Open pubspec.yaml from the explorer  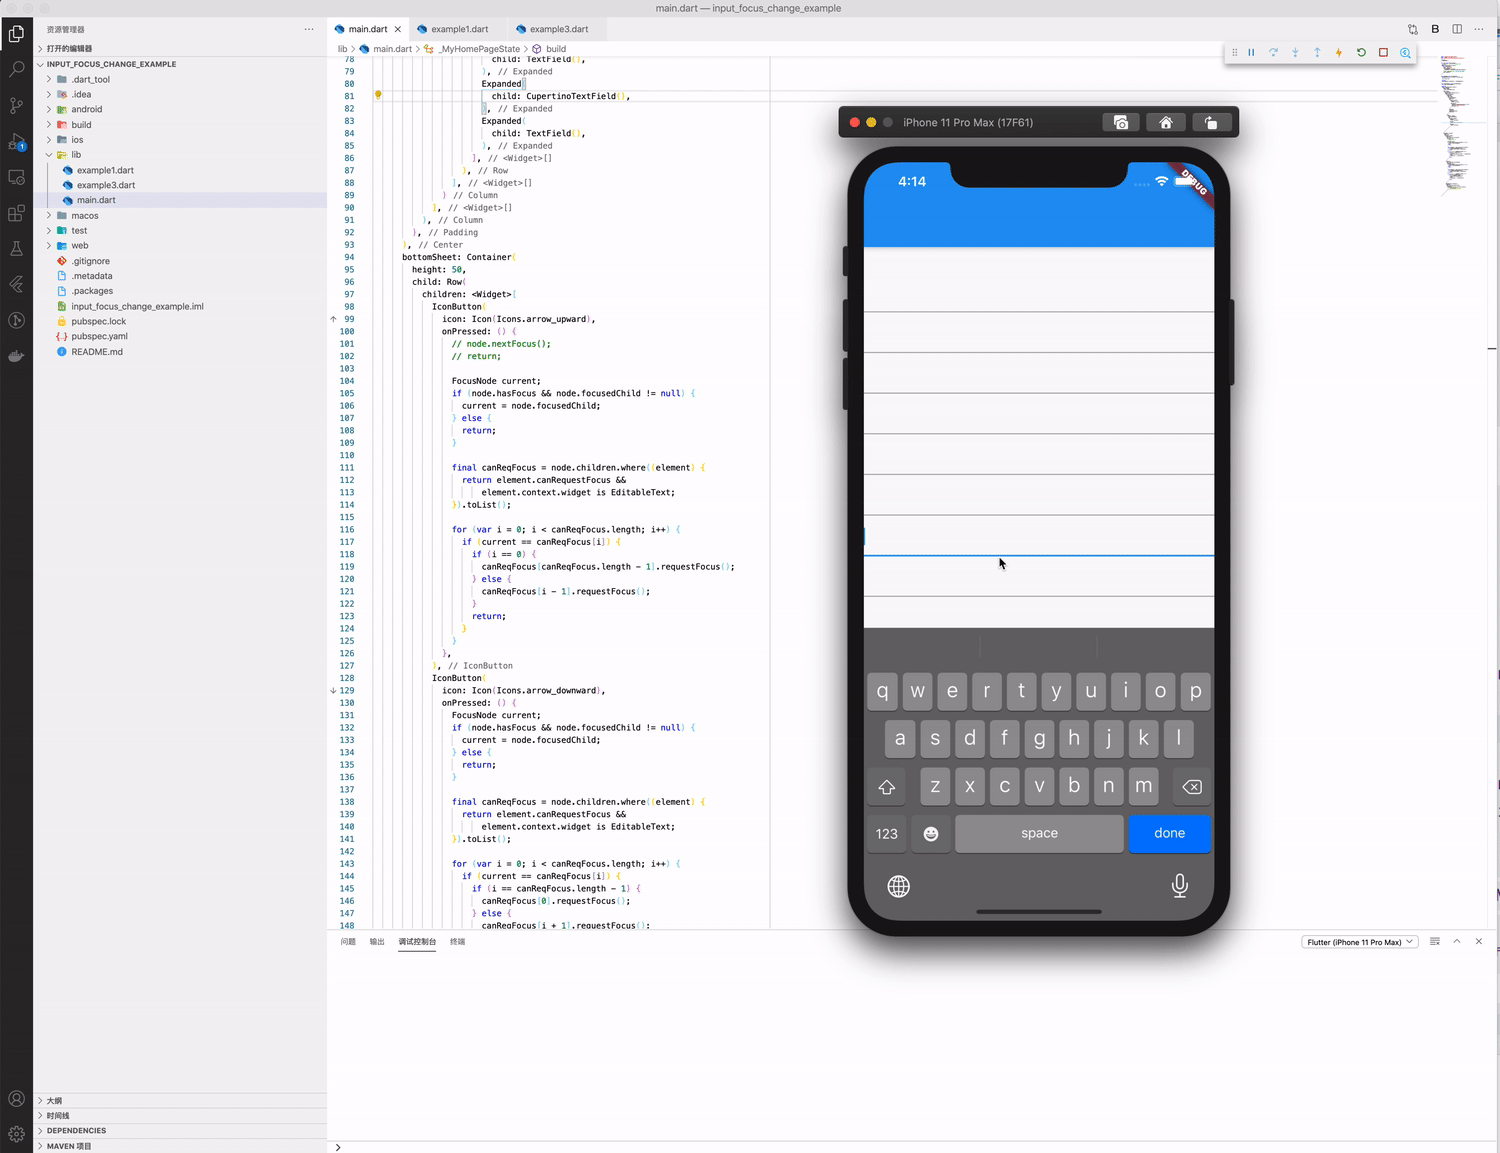98,336
